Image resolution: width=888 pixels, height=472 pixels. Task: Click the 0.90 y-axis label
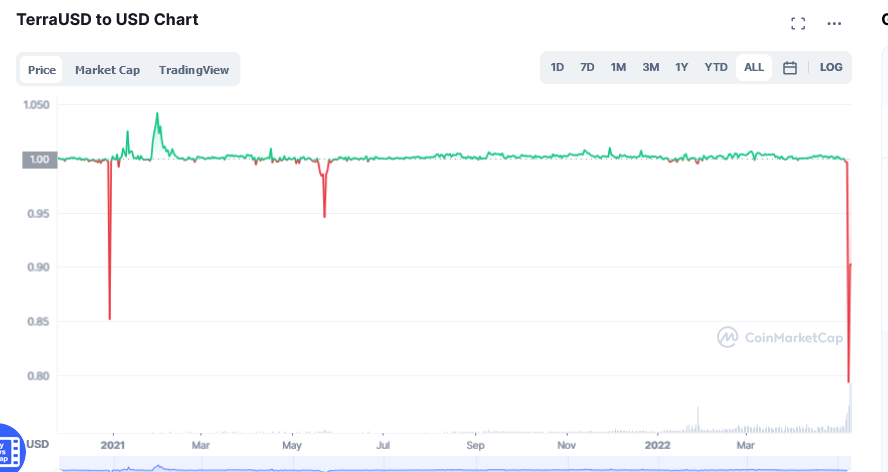pyautogui.click(x=39, y=267)
